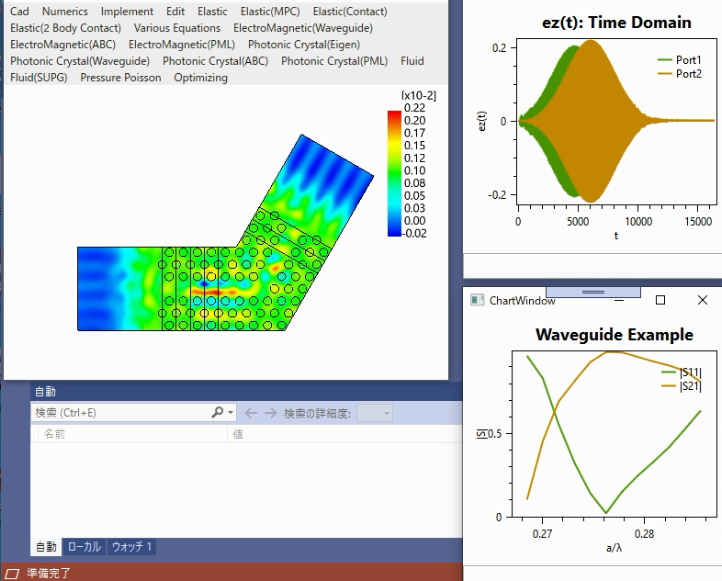Open the Fluid menu
This screenshot has height=581, width=722.
[412, 61]
